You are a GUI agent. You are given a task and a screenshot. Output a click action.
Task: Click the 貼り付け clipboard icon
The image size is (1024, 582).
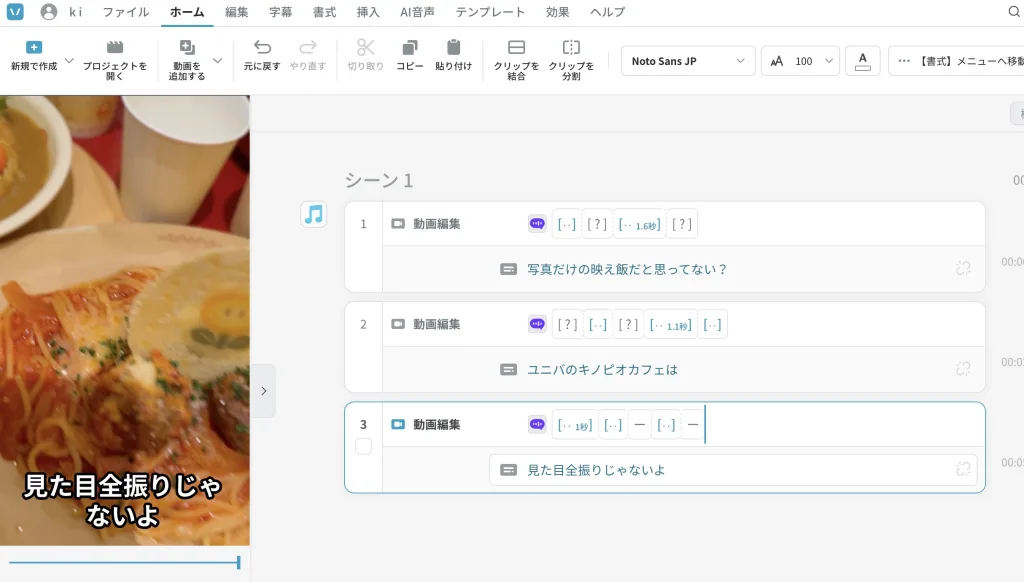click(453, 47)
